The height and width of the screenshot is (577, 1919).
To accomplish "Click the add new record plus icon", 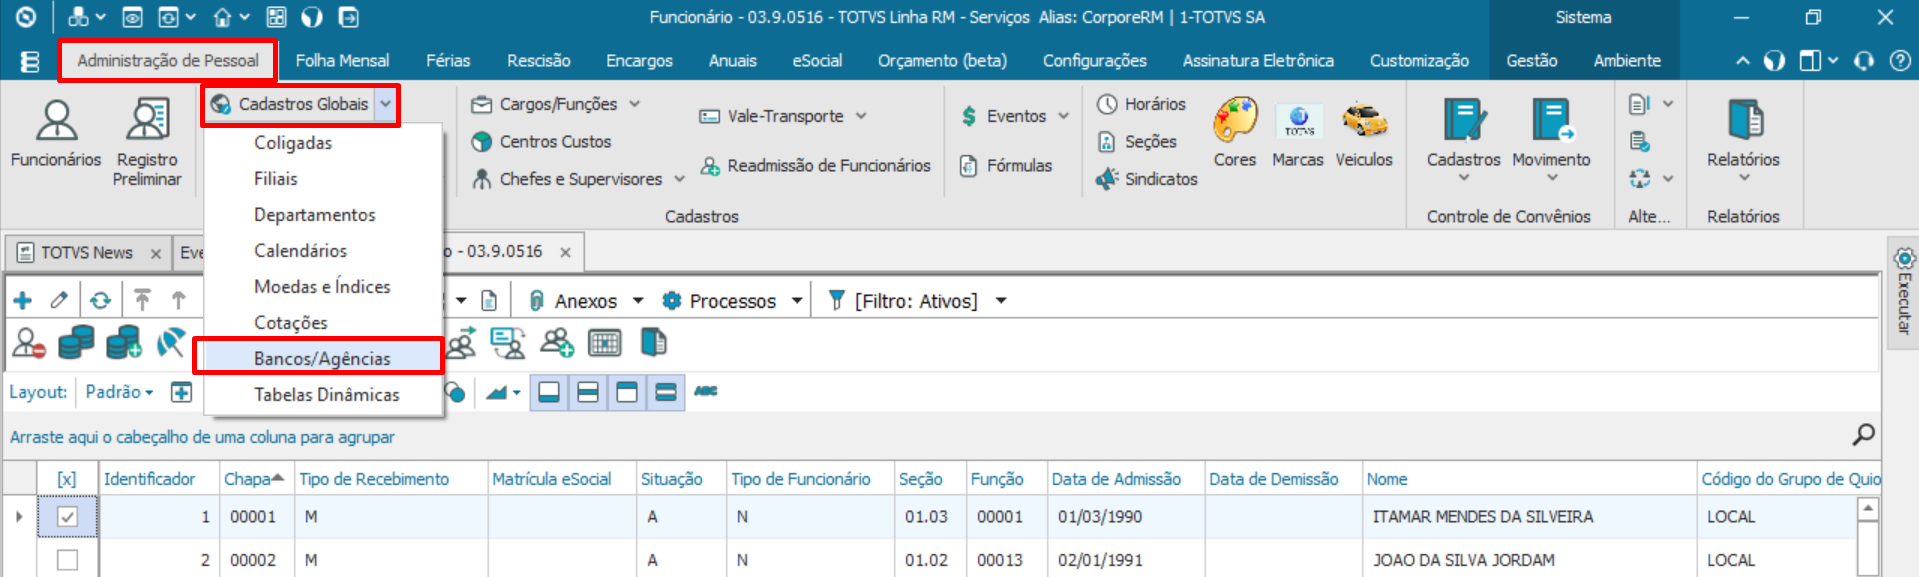I will point(23,300).
